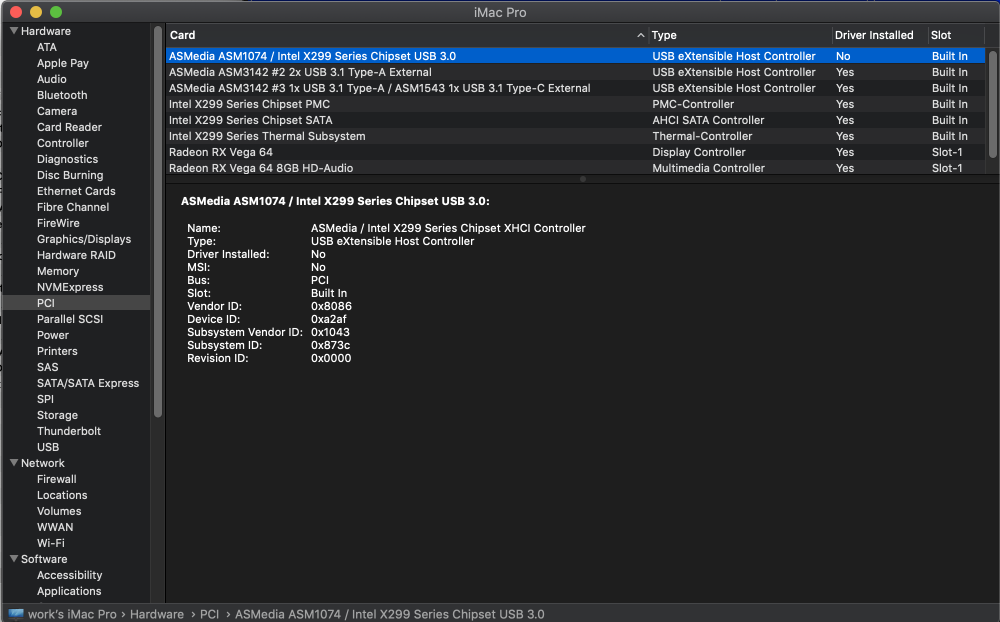Click the Device ID value 0xa2af
The width and height of the screenshot is (1000, 622).
tap(328, 319)
